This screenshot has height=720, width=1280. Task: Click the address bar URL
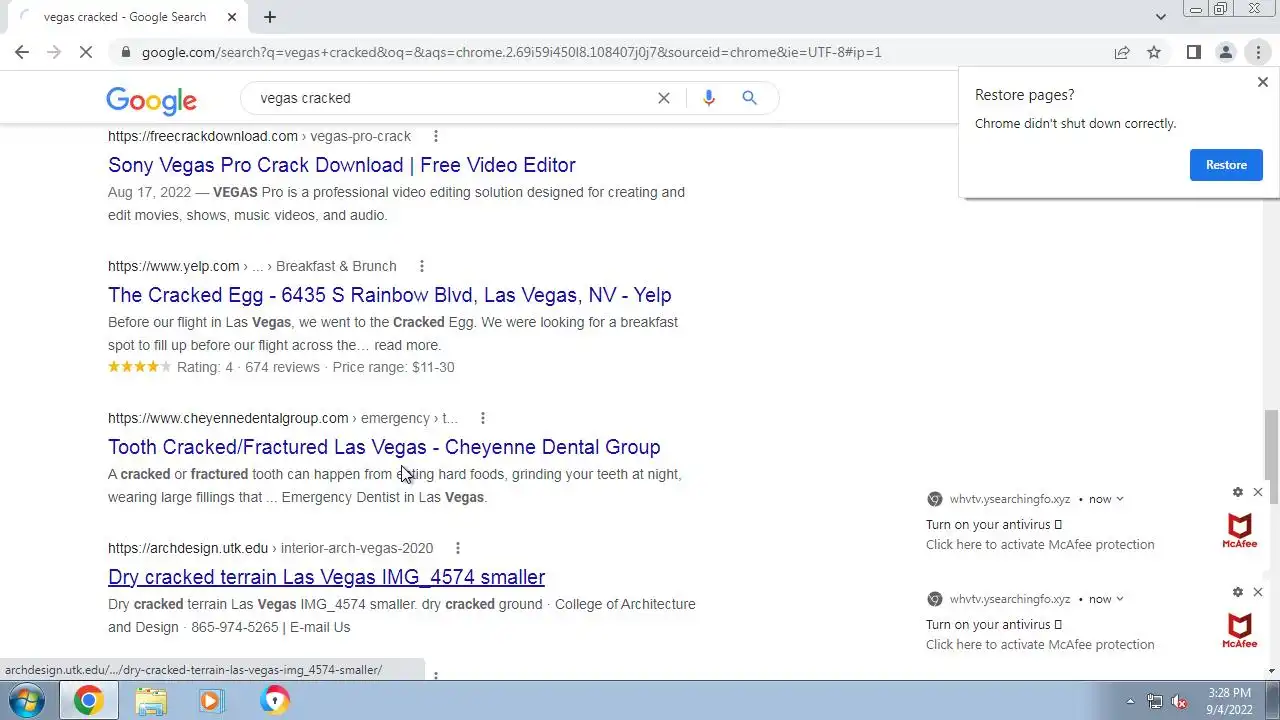[x=511, y=52]
